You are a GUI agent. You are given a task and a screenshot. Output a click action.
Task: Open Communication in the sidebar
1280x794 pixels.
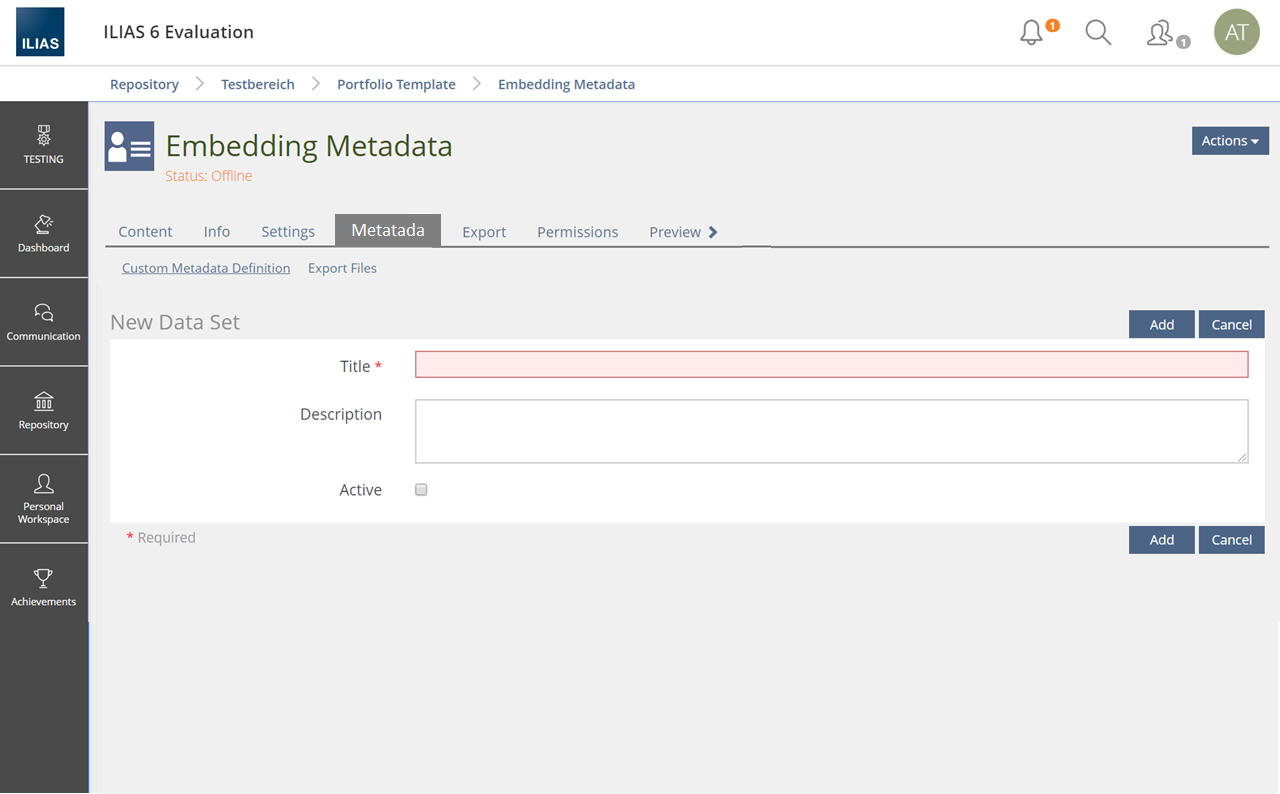pos(43,322)
